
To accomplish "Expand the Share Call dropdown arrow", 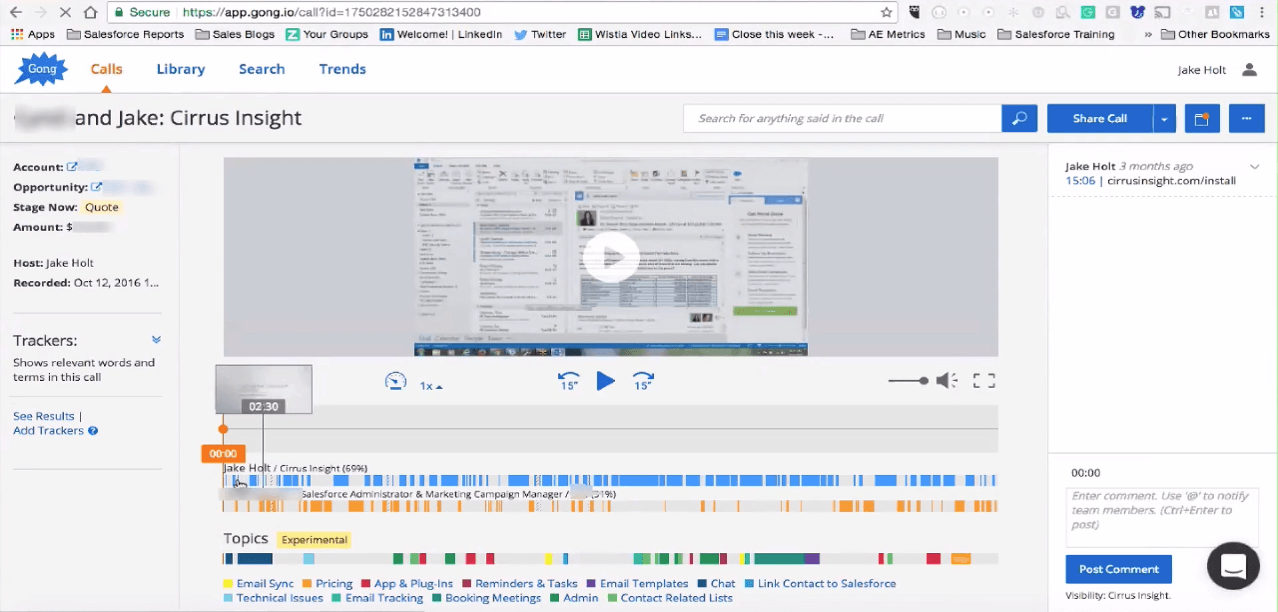I will (1165, 118).
